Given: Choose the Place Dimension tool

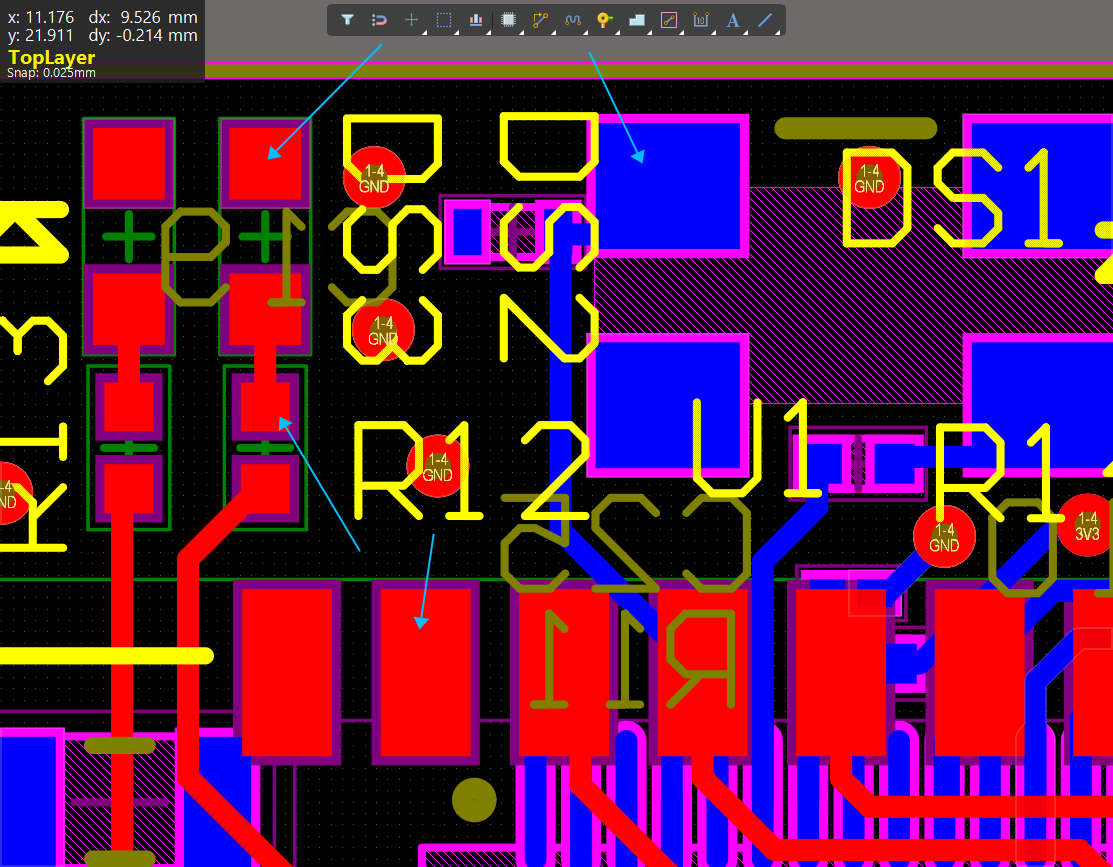Looking at the screenshot, I should point(701,20).
